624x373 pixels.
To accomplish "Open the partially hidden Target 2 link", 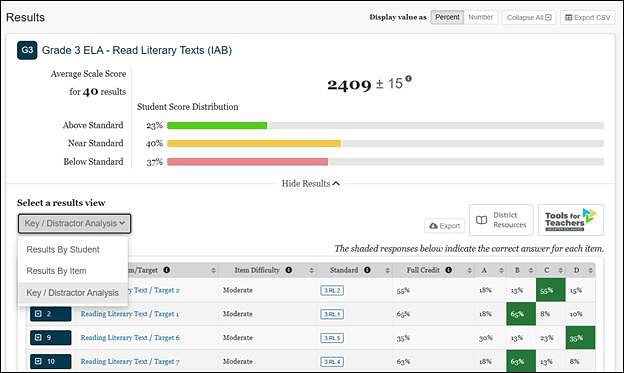I will click(x=154, y=290).
